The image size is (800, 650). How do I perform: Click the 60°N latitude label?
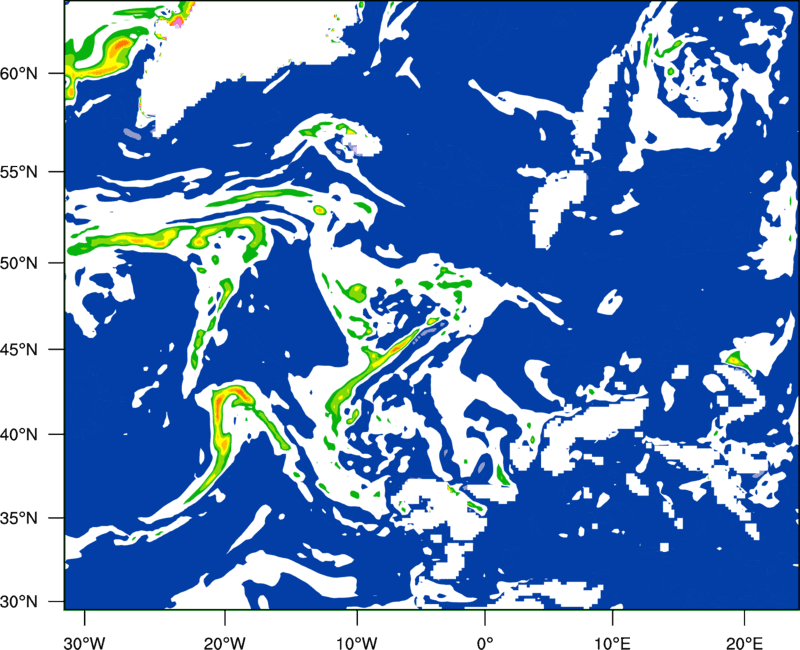[19, 74]
